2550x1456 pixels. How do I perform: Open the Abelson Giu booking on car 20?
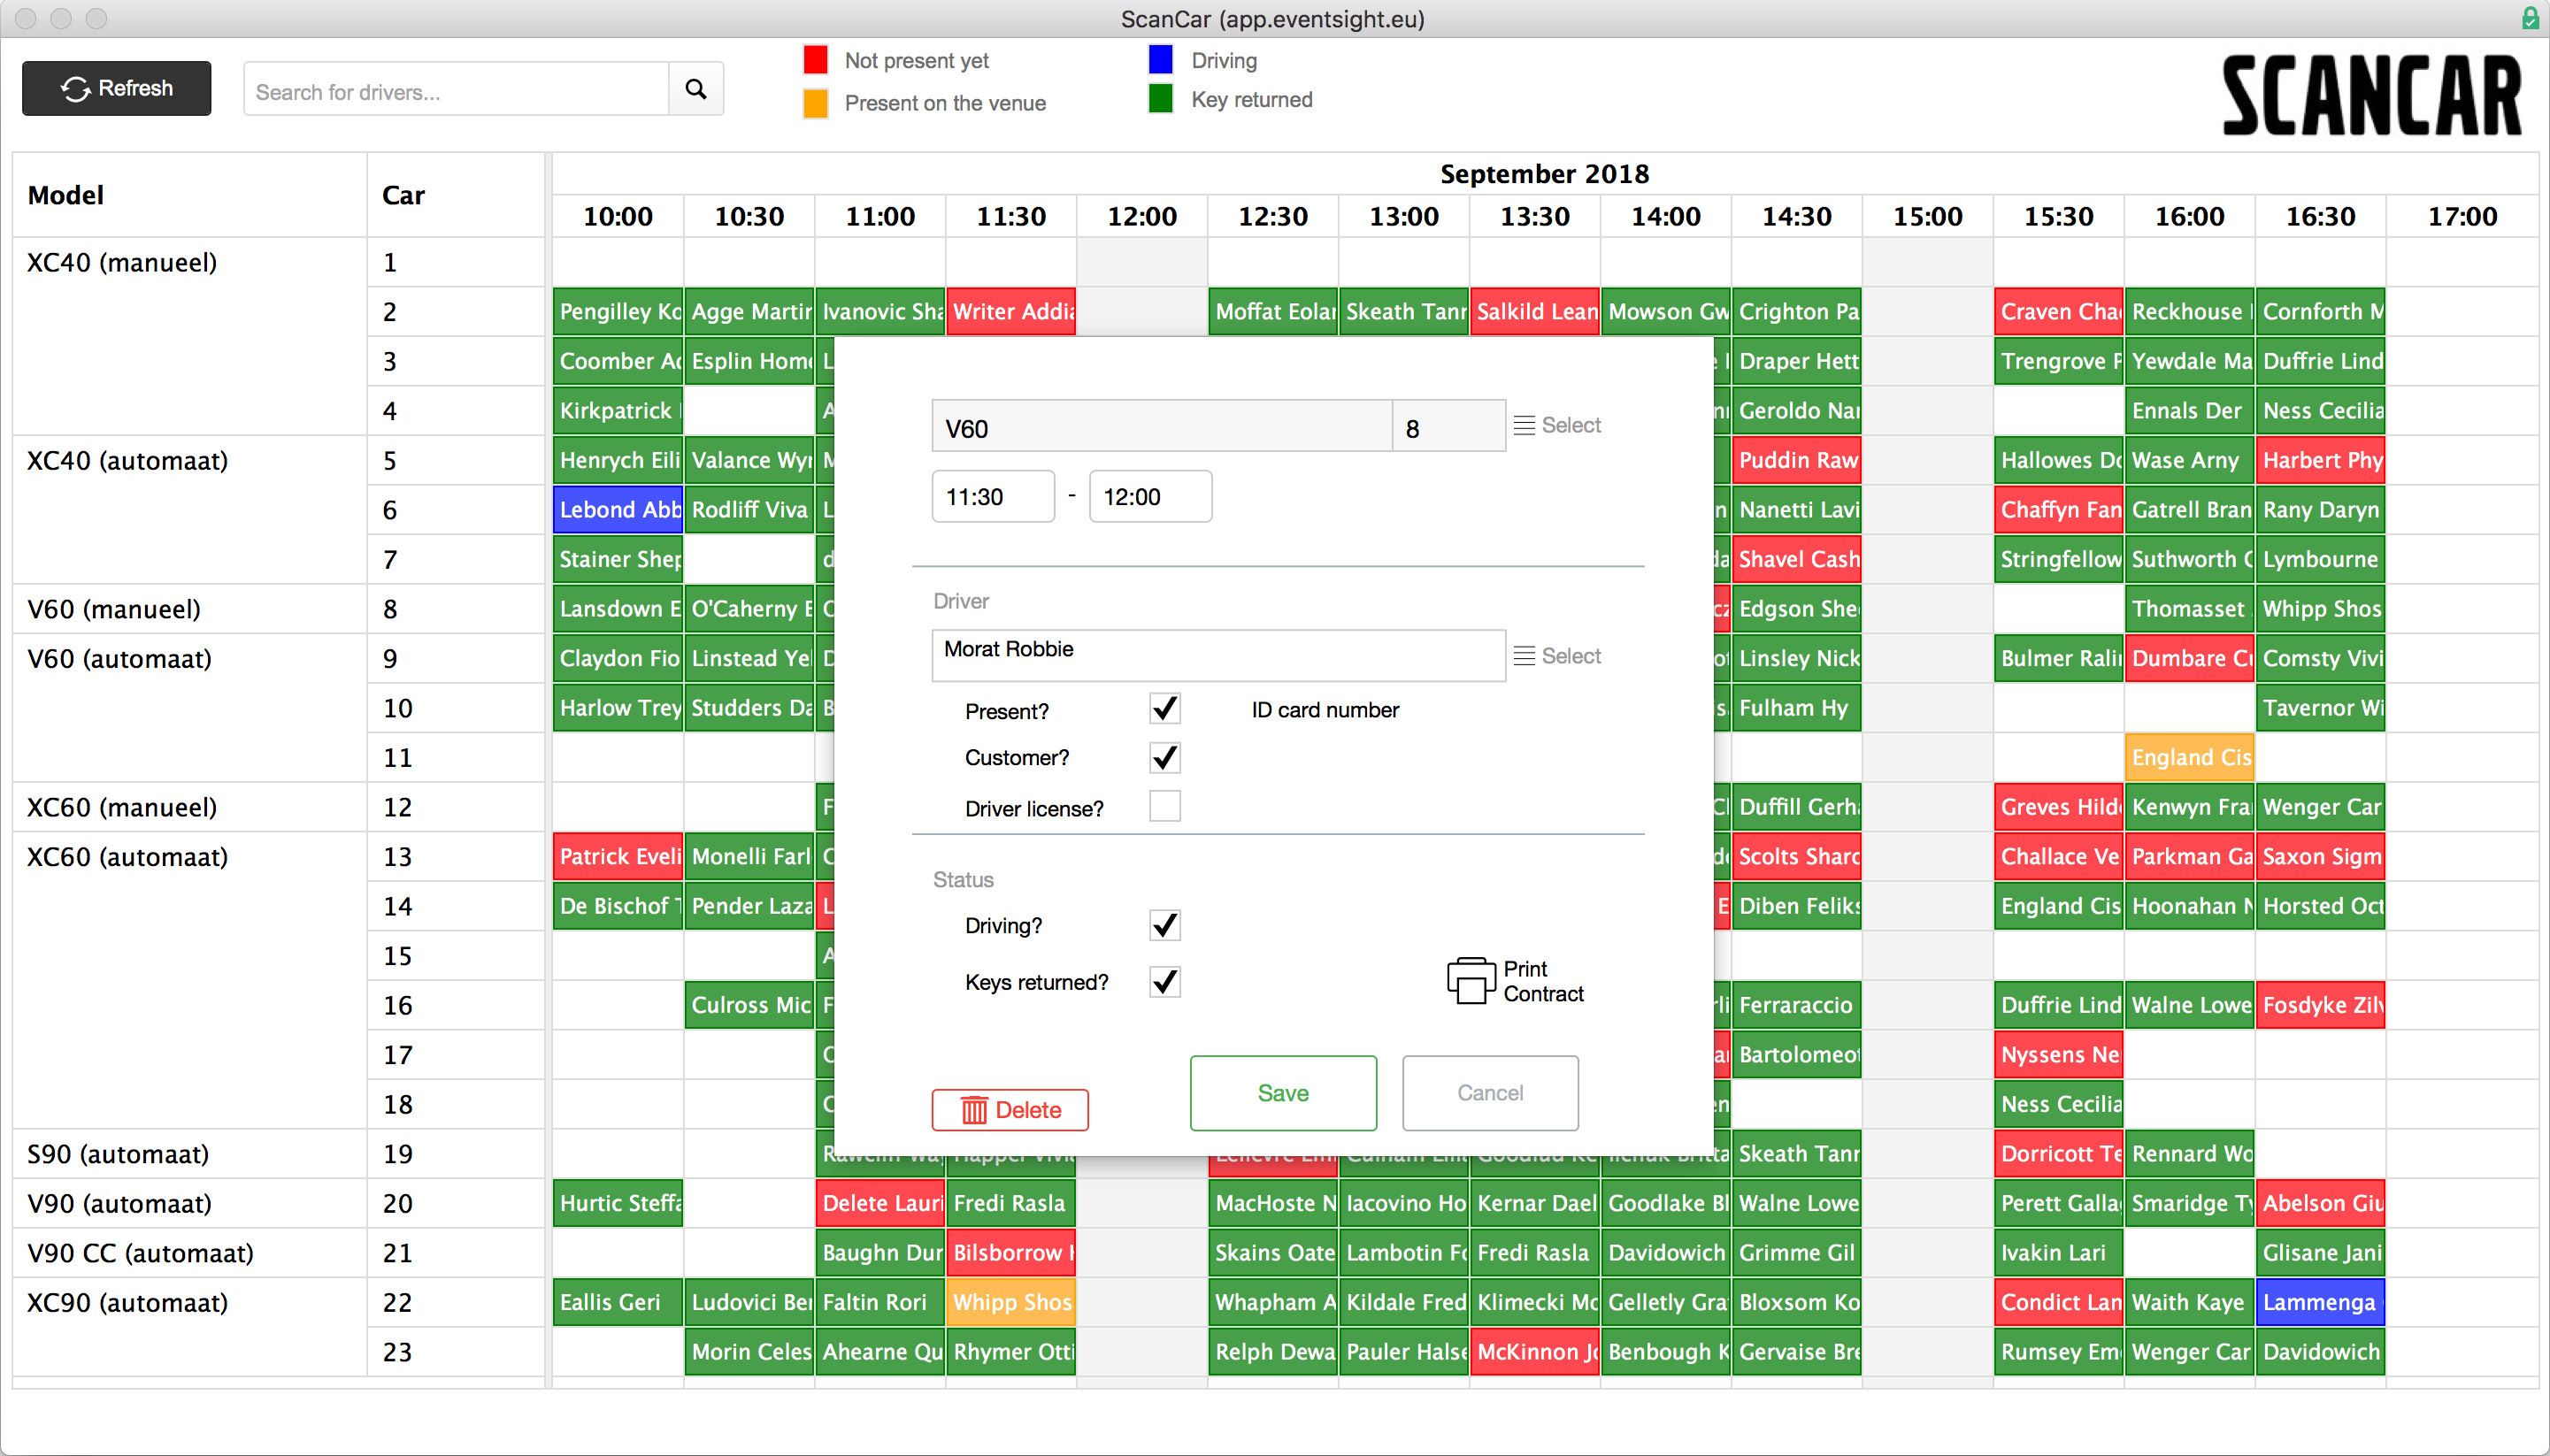(2321, 1203)
